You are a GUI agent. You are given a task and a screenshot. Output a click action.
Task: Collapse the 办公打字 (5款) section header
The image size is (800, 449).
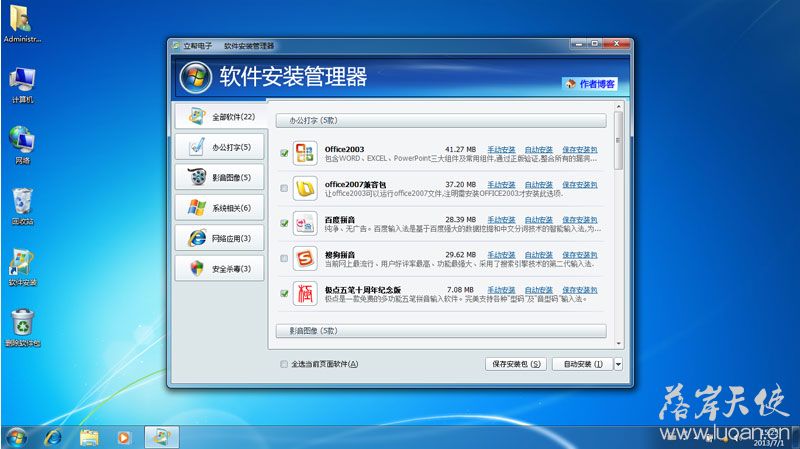pos(441,120)
